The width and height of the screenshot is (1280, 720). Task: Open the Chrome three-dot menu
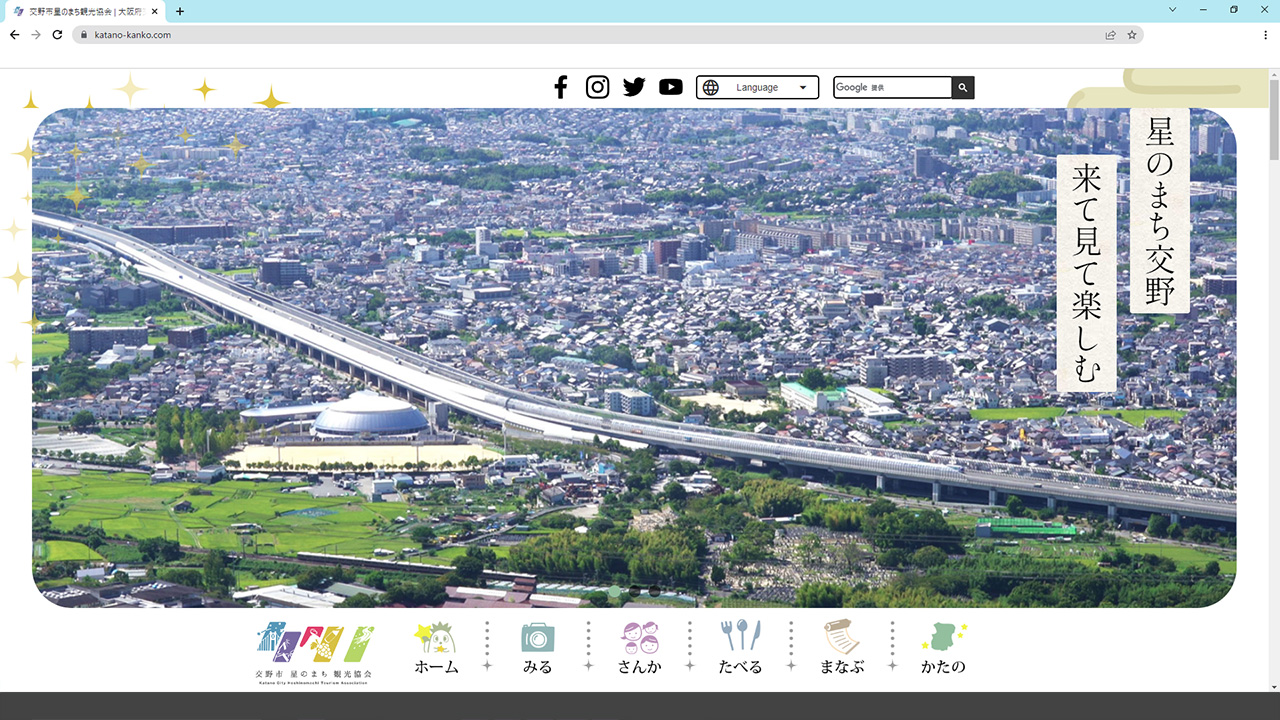[1266, 34]
